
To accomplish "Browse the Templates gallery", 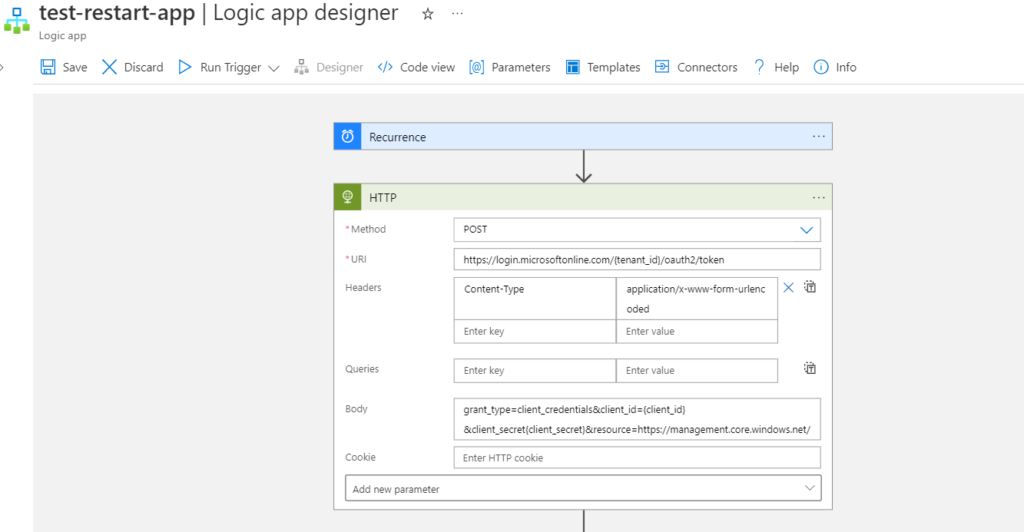I will (603, 67).
